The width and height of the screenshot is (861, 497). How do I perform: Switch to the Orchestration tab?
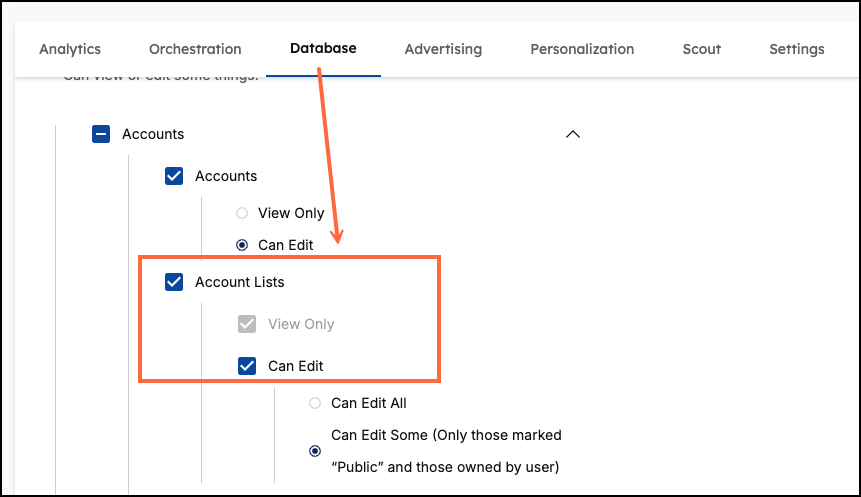(x=195, y=49)
